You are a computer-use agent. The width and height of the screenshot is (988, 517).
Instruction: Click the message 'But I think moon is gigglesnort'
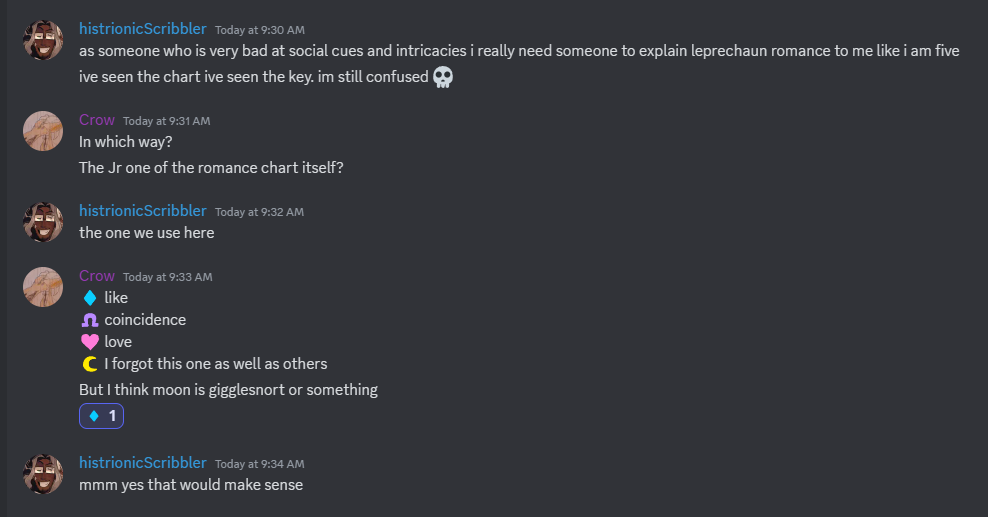[x=228, y=389]
